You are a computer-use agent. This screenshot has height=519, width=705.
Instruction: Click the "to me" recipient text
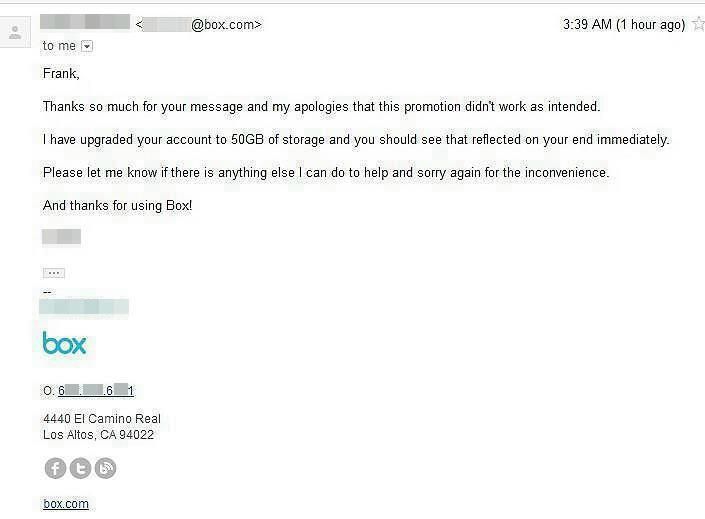tap(59, 46)
